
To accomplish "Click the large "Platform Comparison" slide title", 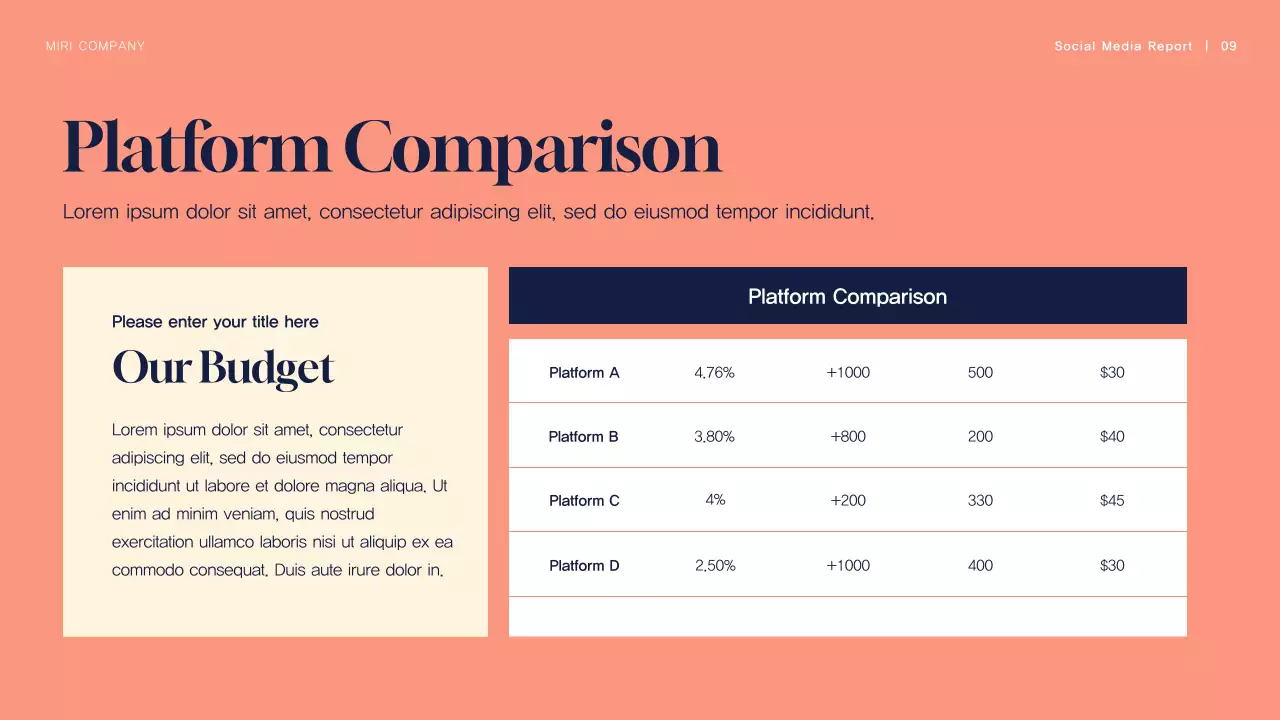I will coord(392,148).
